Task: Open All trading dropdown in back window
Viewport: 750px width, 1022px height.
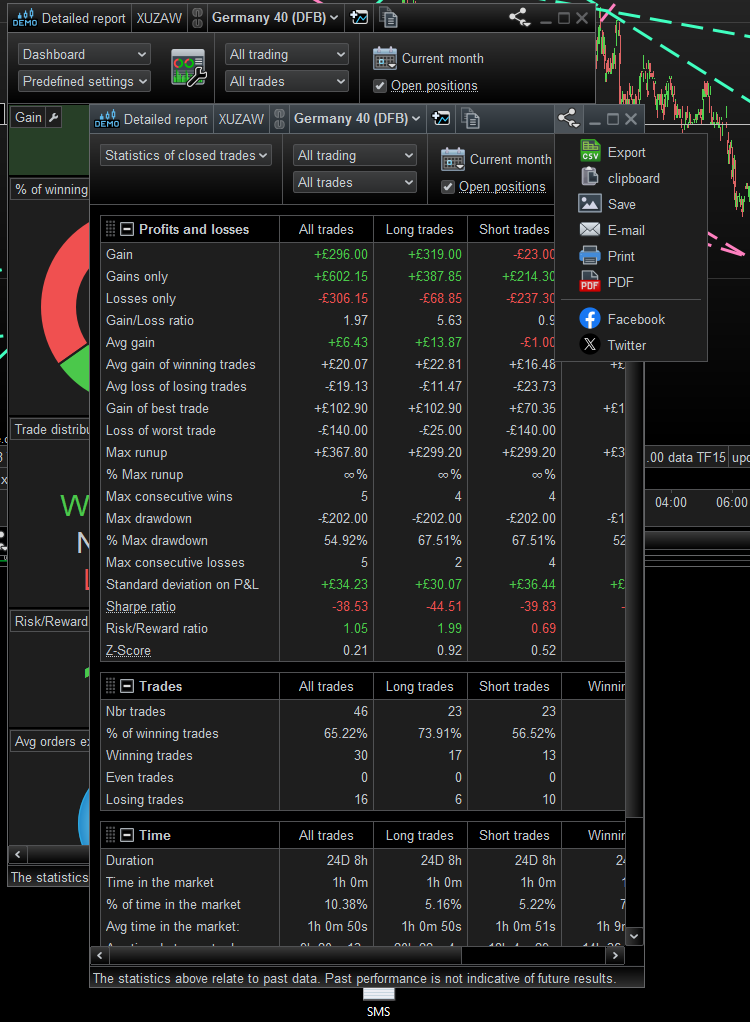Action: [x=287, y=54]
